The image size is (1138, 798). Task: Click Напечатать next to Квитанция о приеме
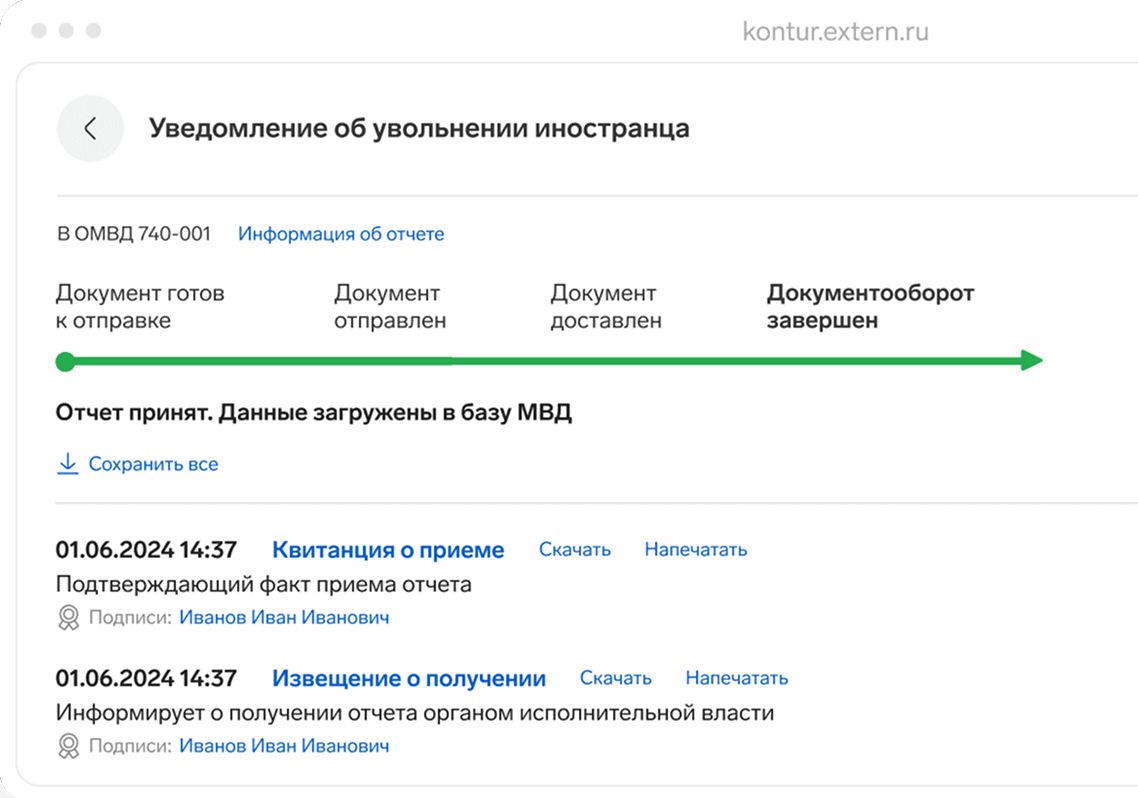(x=696, y=549)
